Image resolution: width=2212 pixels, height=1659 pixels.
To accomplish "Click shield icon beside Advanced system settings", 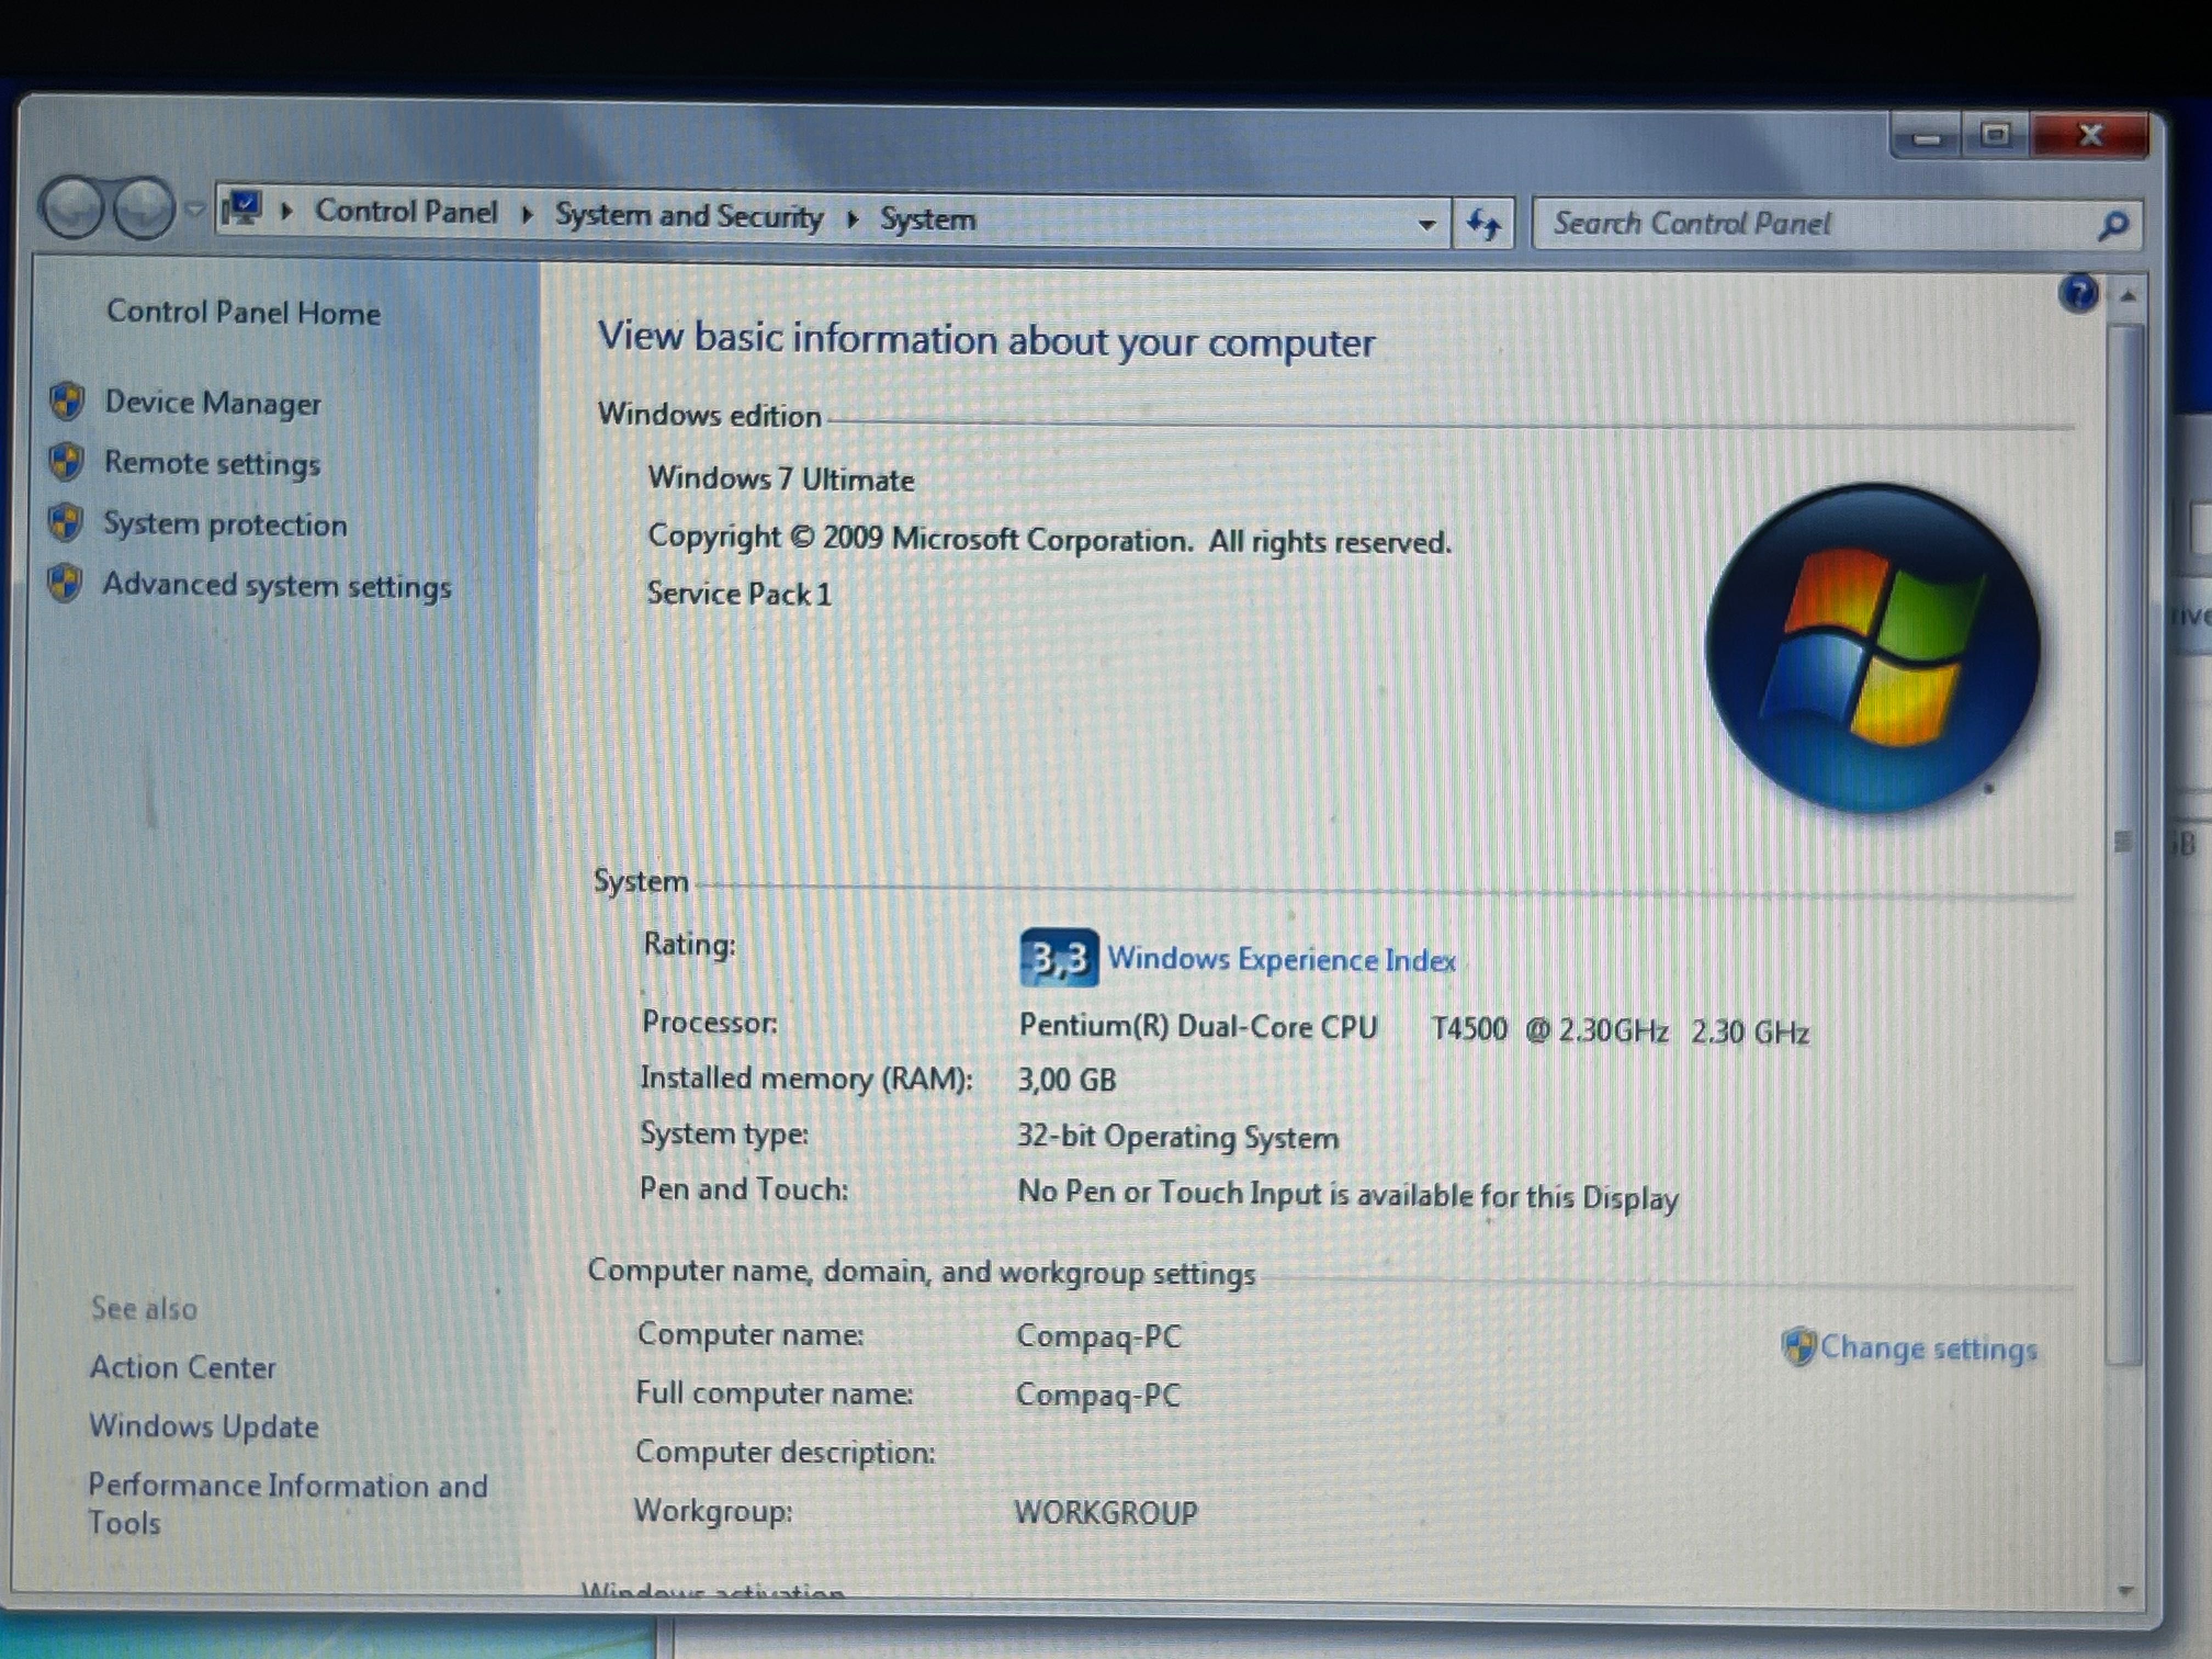I will point(64,583).
